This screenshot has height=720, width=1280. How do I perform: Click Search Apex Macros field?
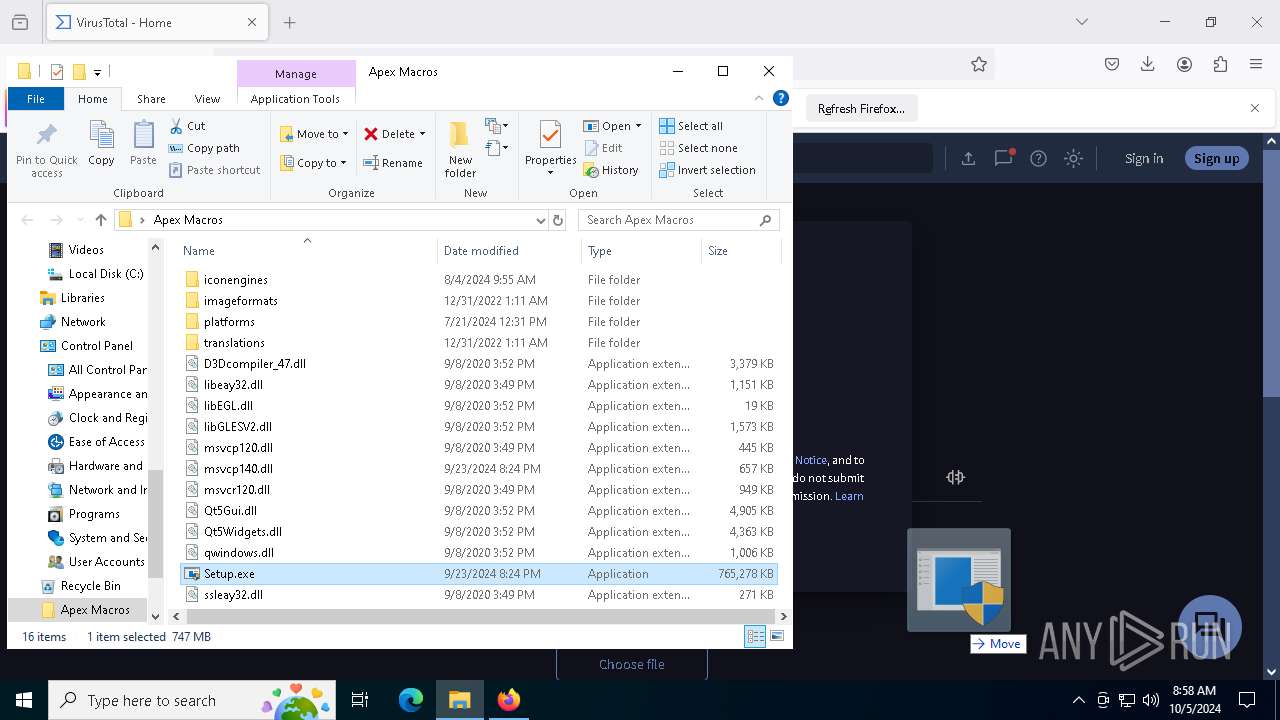point(678,220)
